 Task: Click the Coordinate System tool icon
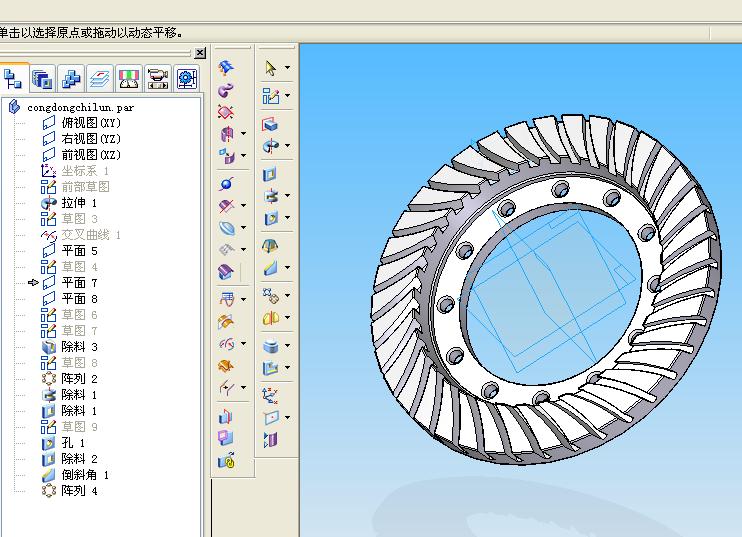point(270,396)
